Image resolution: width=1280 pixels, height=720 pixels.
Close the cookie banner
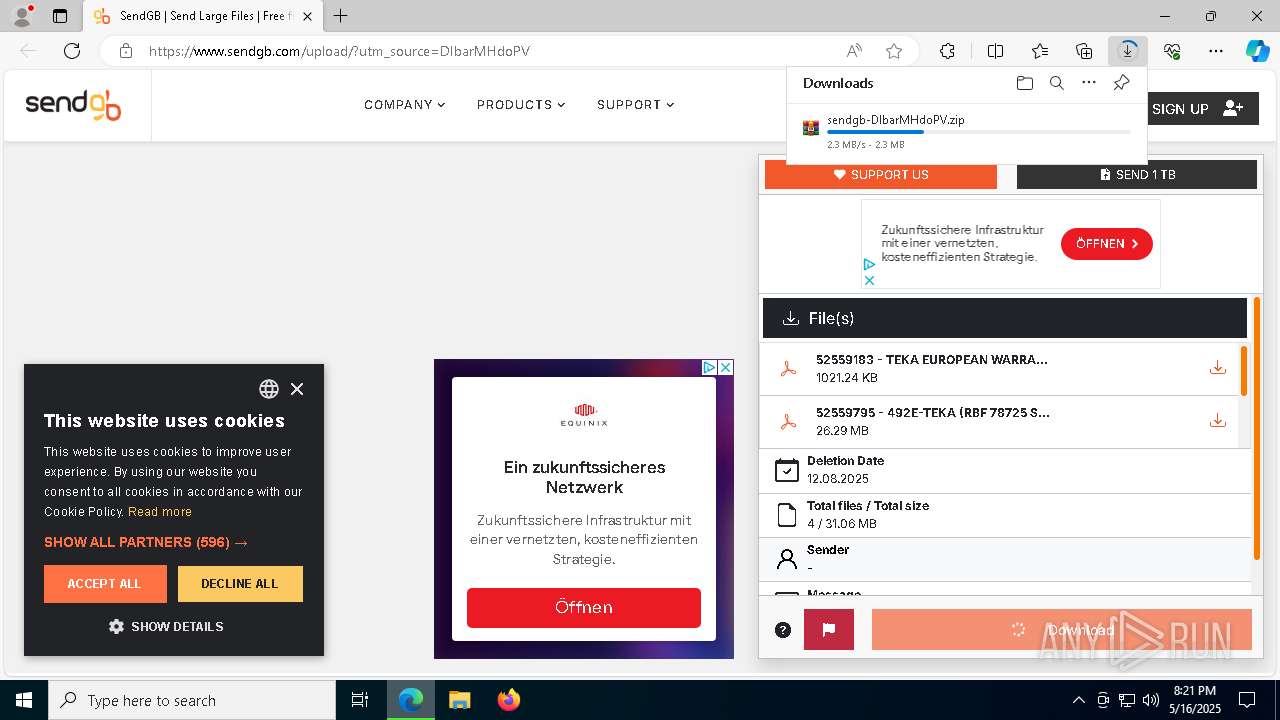(x=297, y=389)
